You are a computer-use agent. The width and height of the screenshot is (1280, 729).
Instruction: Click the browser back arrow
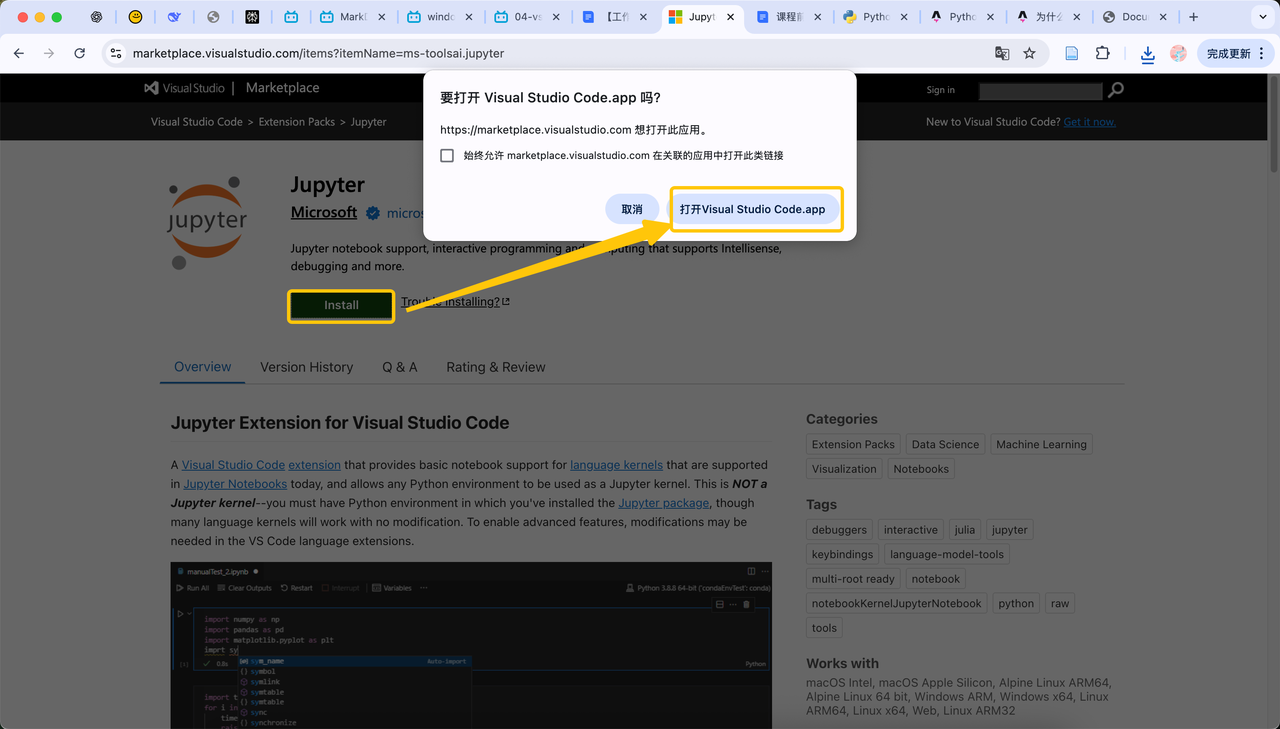[x=19, y=53]
